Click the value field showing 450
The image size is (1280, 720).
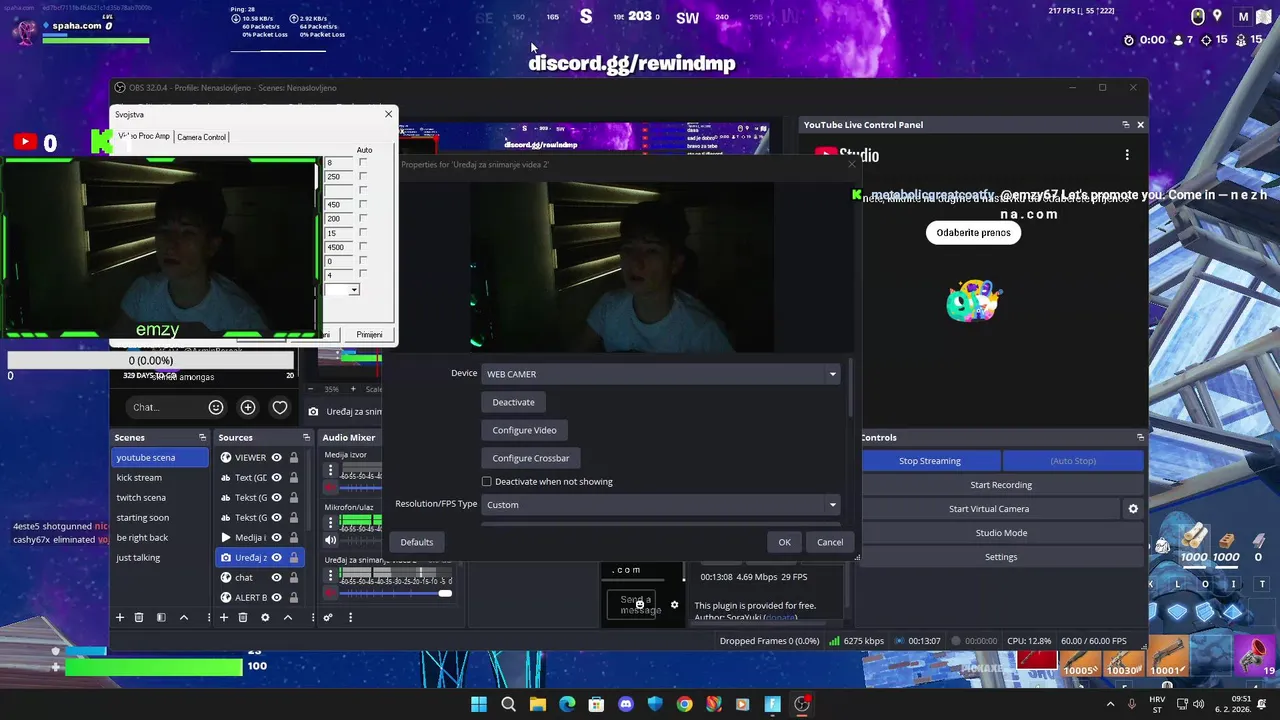340,205
